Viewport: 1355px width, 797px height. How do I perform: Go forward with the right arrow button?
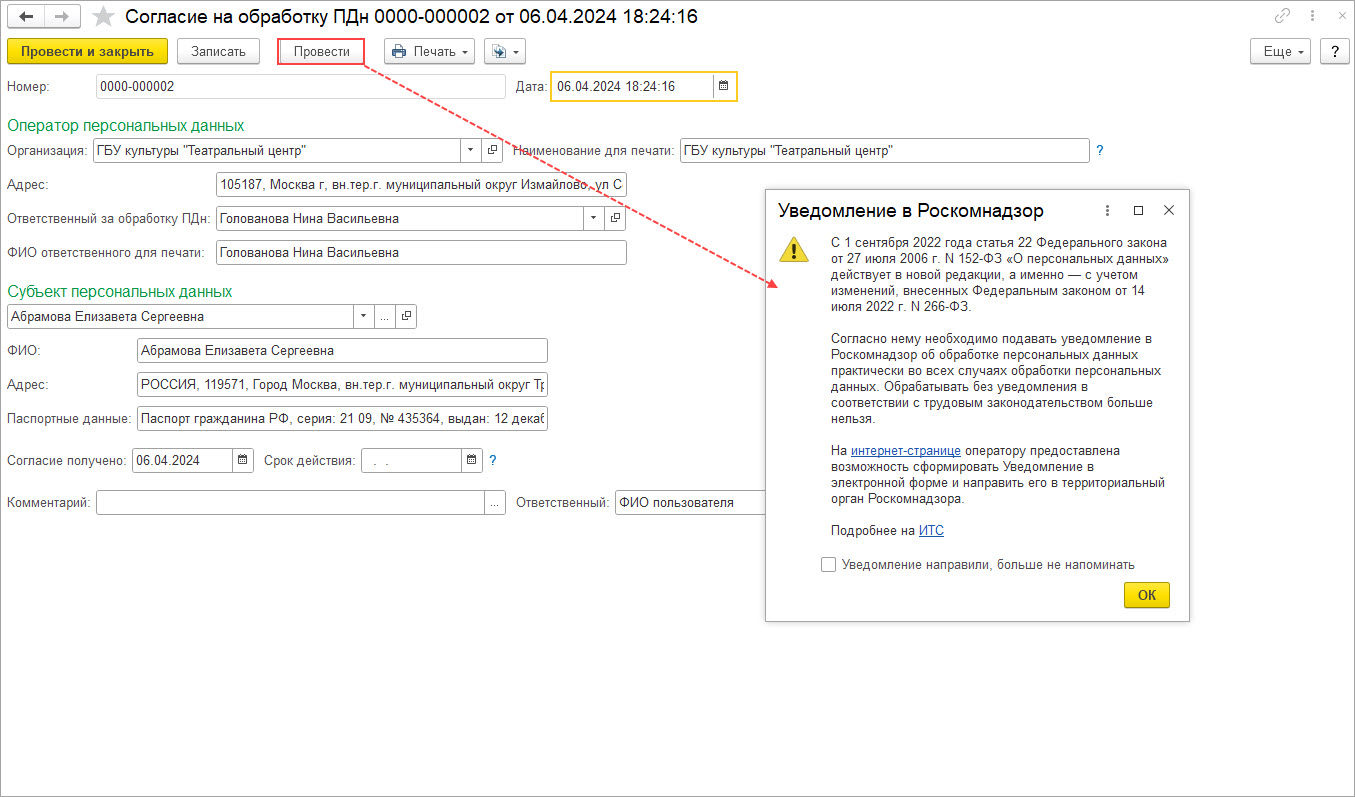[x=62, y=17]
